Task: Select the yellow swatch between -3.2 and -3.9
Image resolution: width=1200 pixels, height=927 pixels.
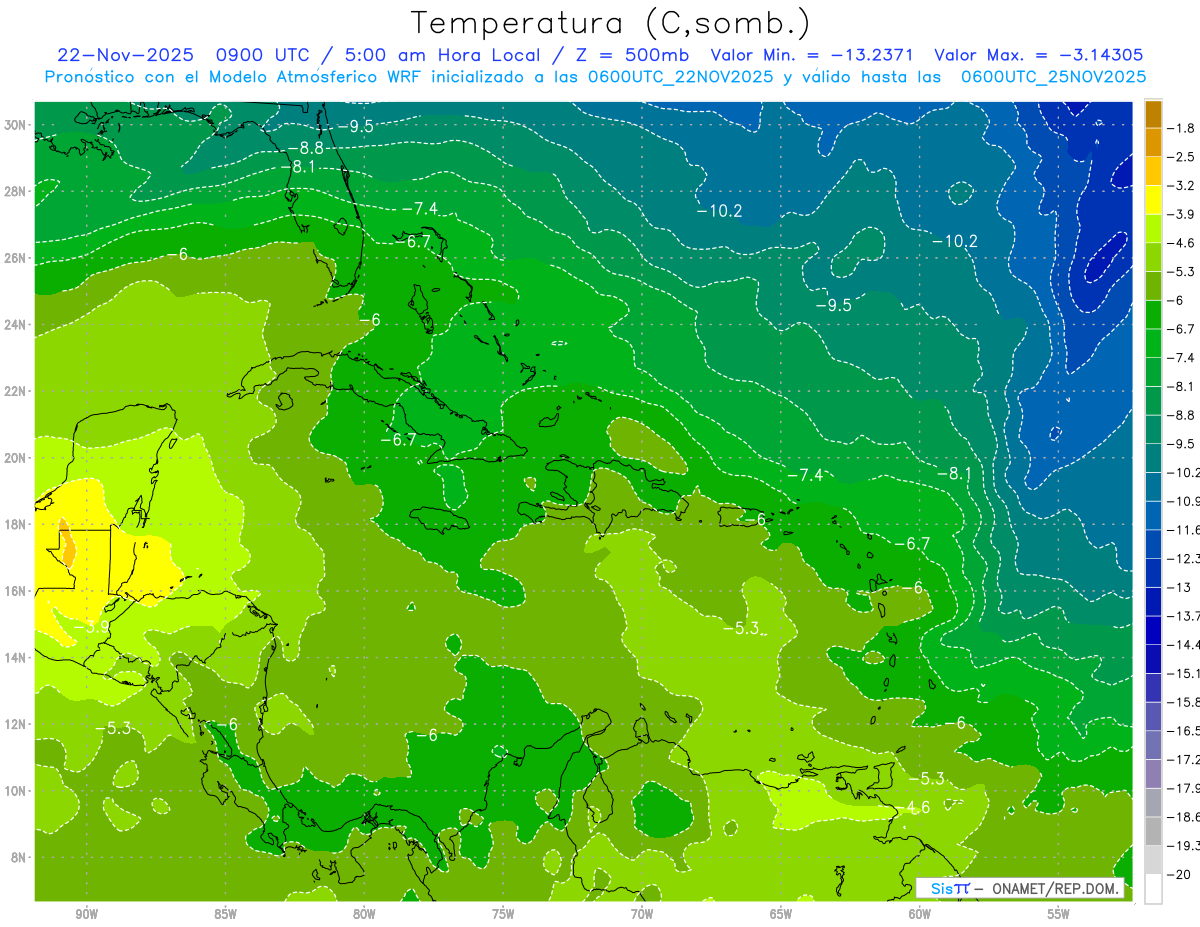Action: [x=1153, y=199]
